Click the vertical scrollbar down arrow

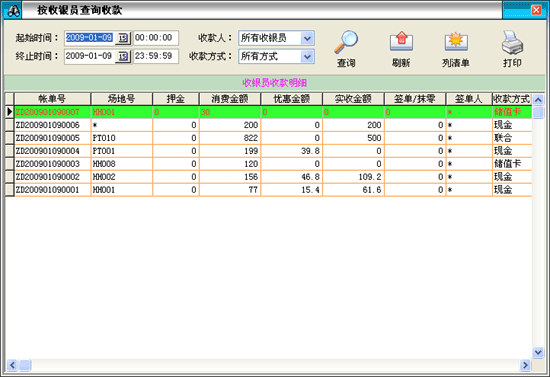[538, 351]
